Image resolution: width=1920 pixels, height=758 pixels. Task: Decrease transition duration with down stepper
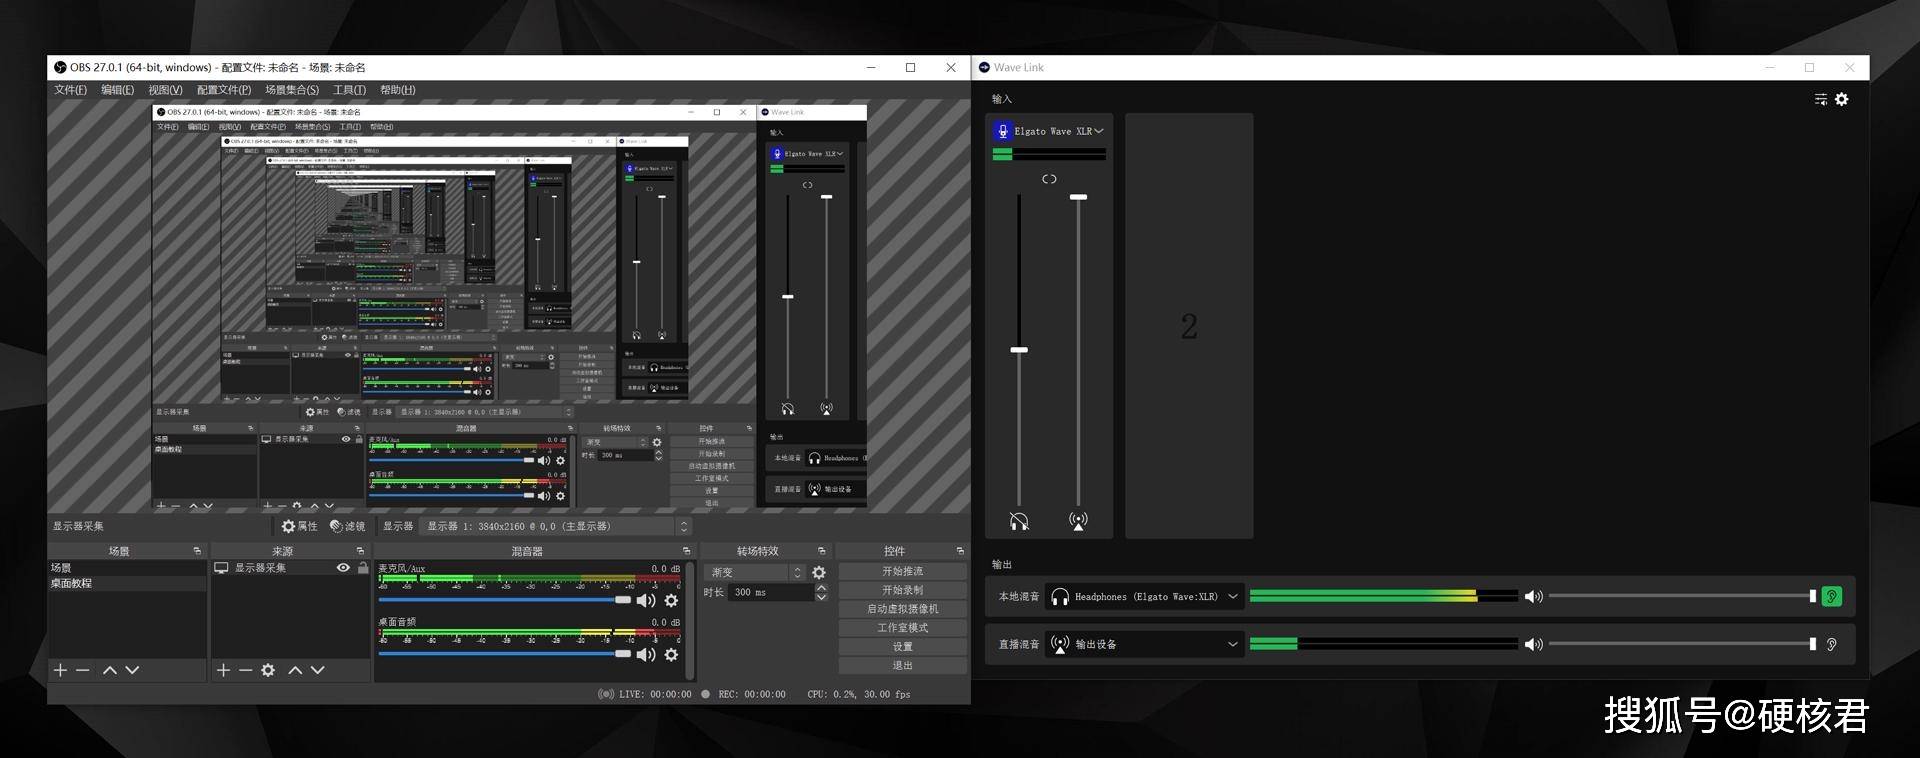[821, 597]
